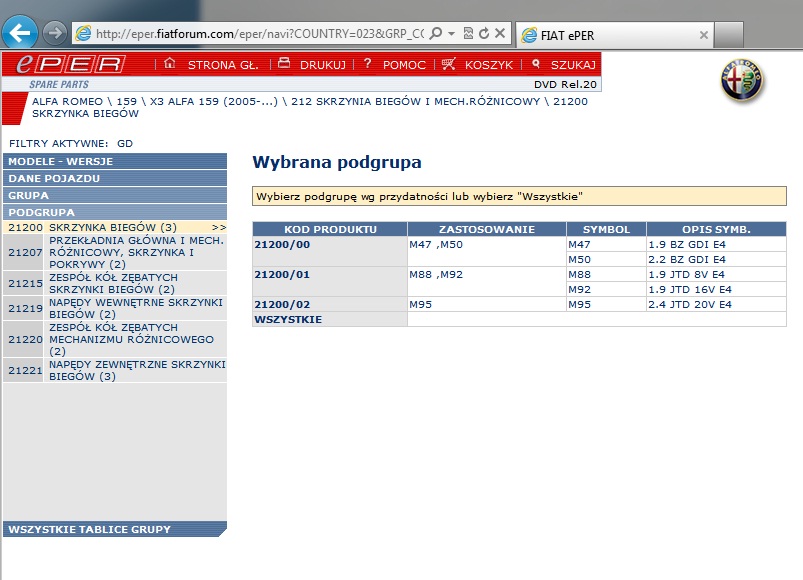
Task: Collapse PODGRUPA panel header
Action: coord(115,212)
